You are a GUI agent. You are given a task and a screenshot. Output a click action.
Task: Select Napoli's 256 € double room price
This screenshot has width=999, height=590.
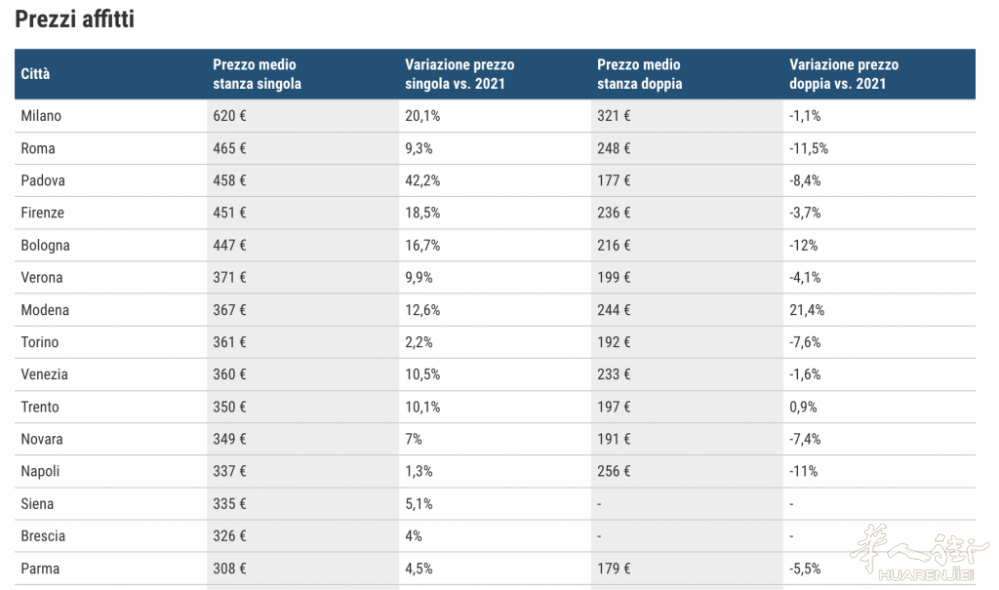614,471
